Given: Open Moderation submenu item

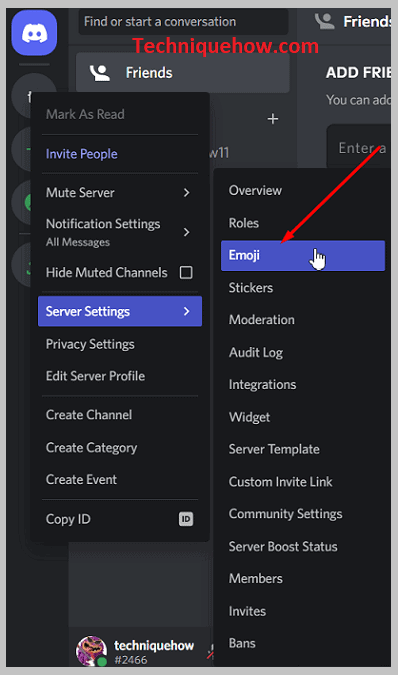Looking at the screenshot, I should click(302, 319).
